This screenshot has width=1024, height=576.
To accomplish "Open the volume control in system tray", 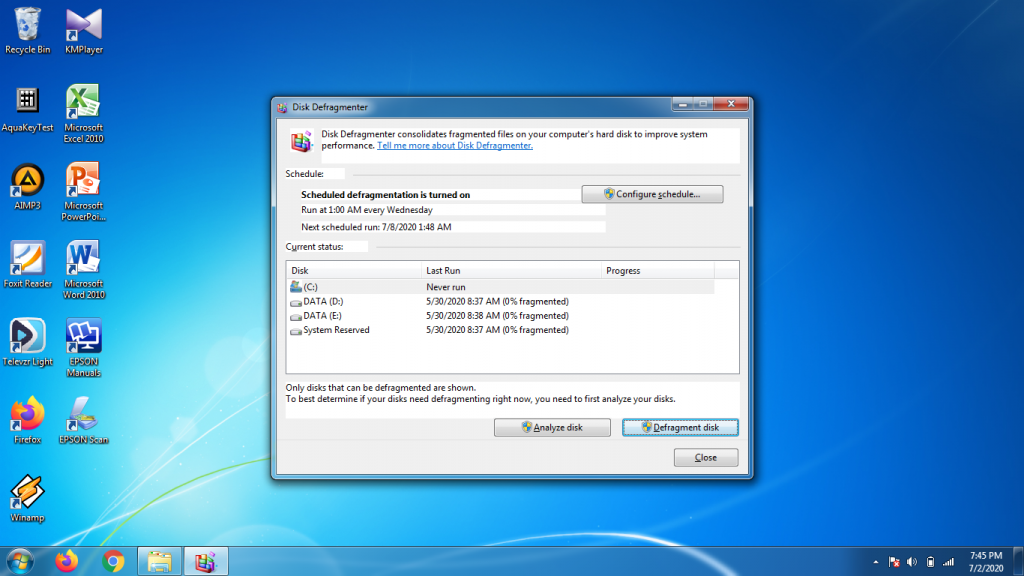I will tap(913, 560).
